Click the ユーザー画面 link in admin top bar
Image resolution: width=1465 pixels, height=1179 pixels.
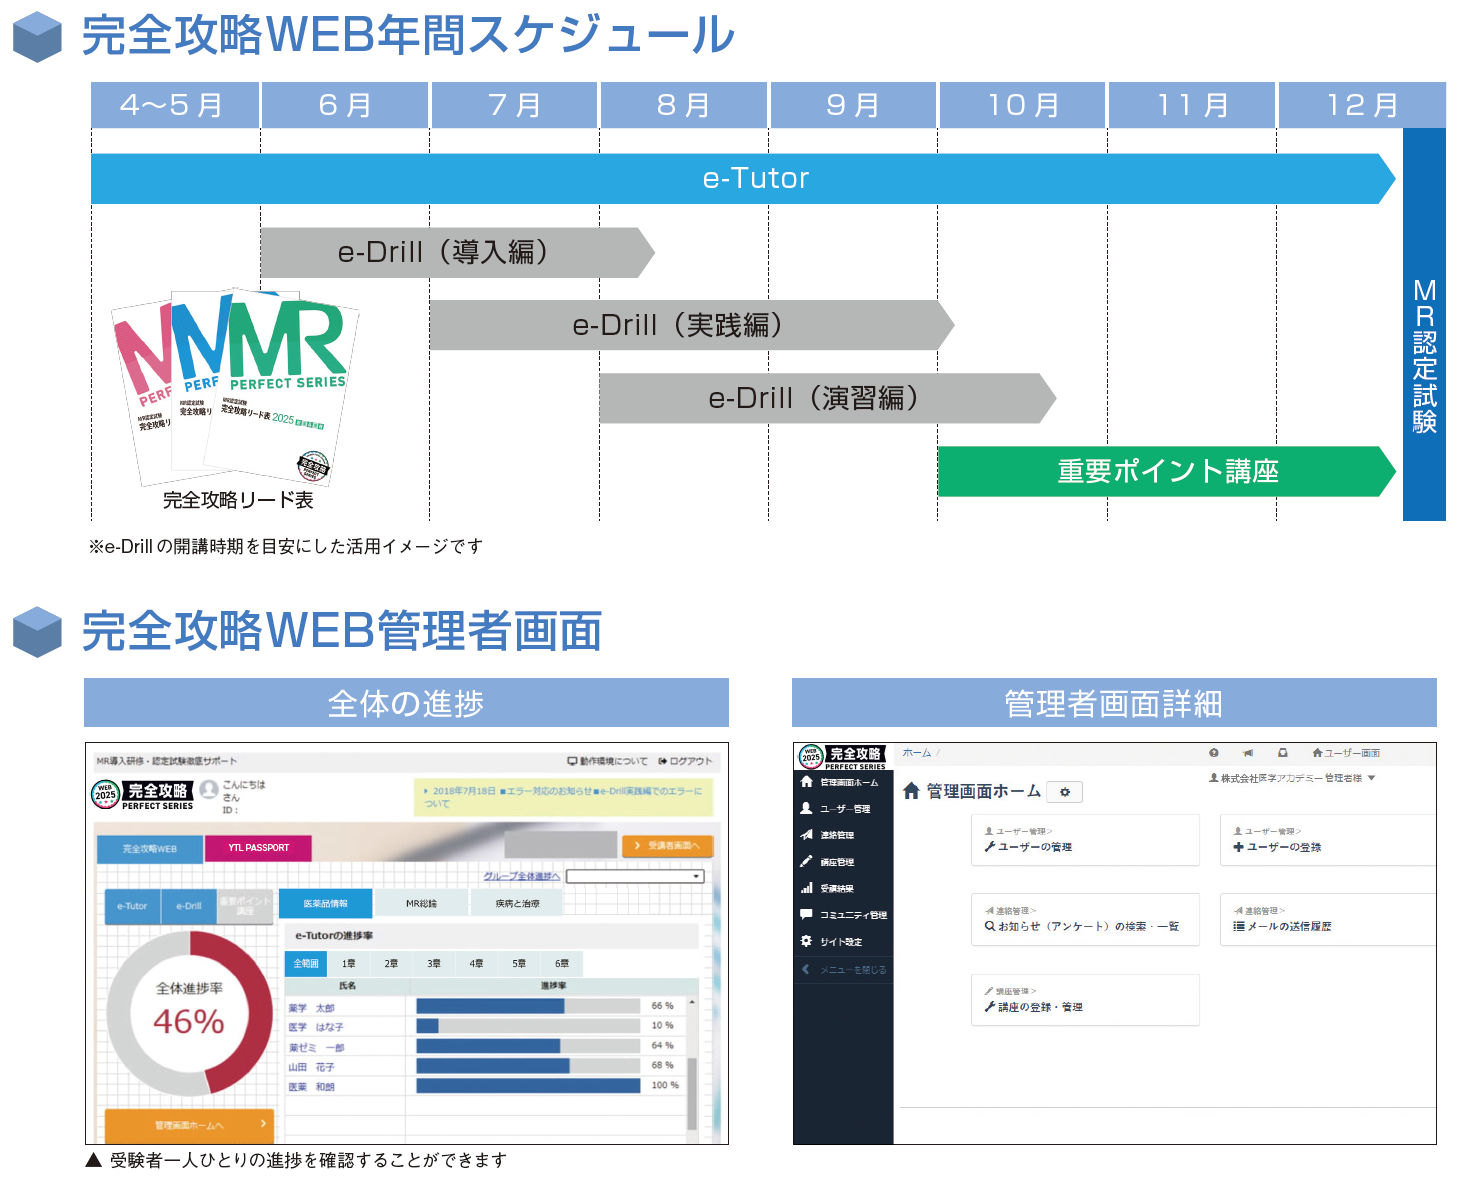click(1346, 753)
